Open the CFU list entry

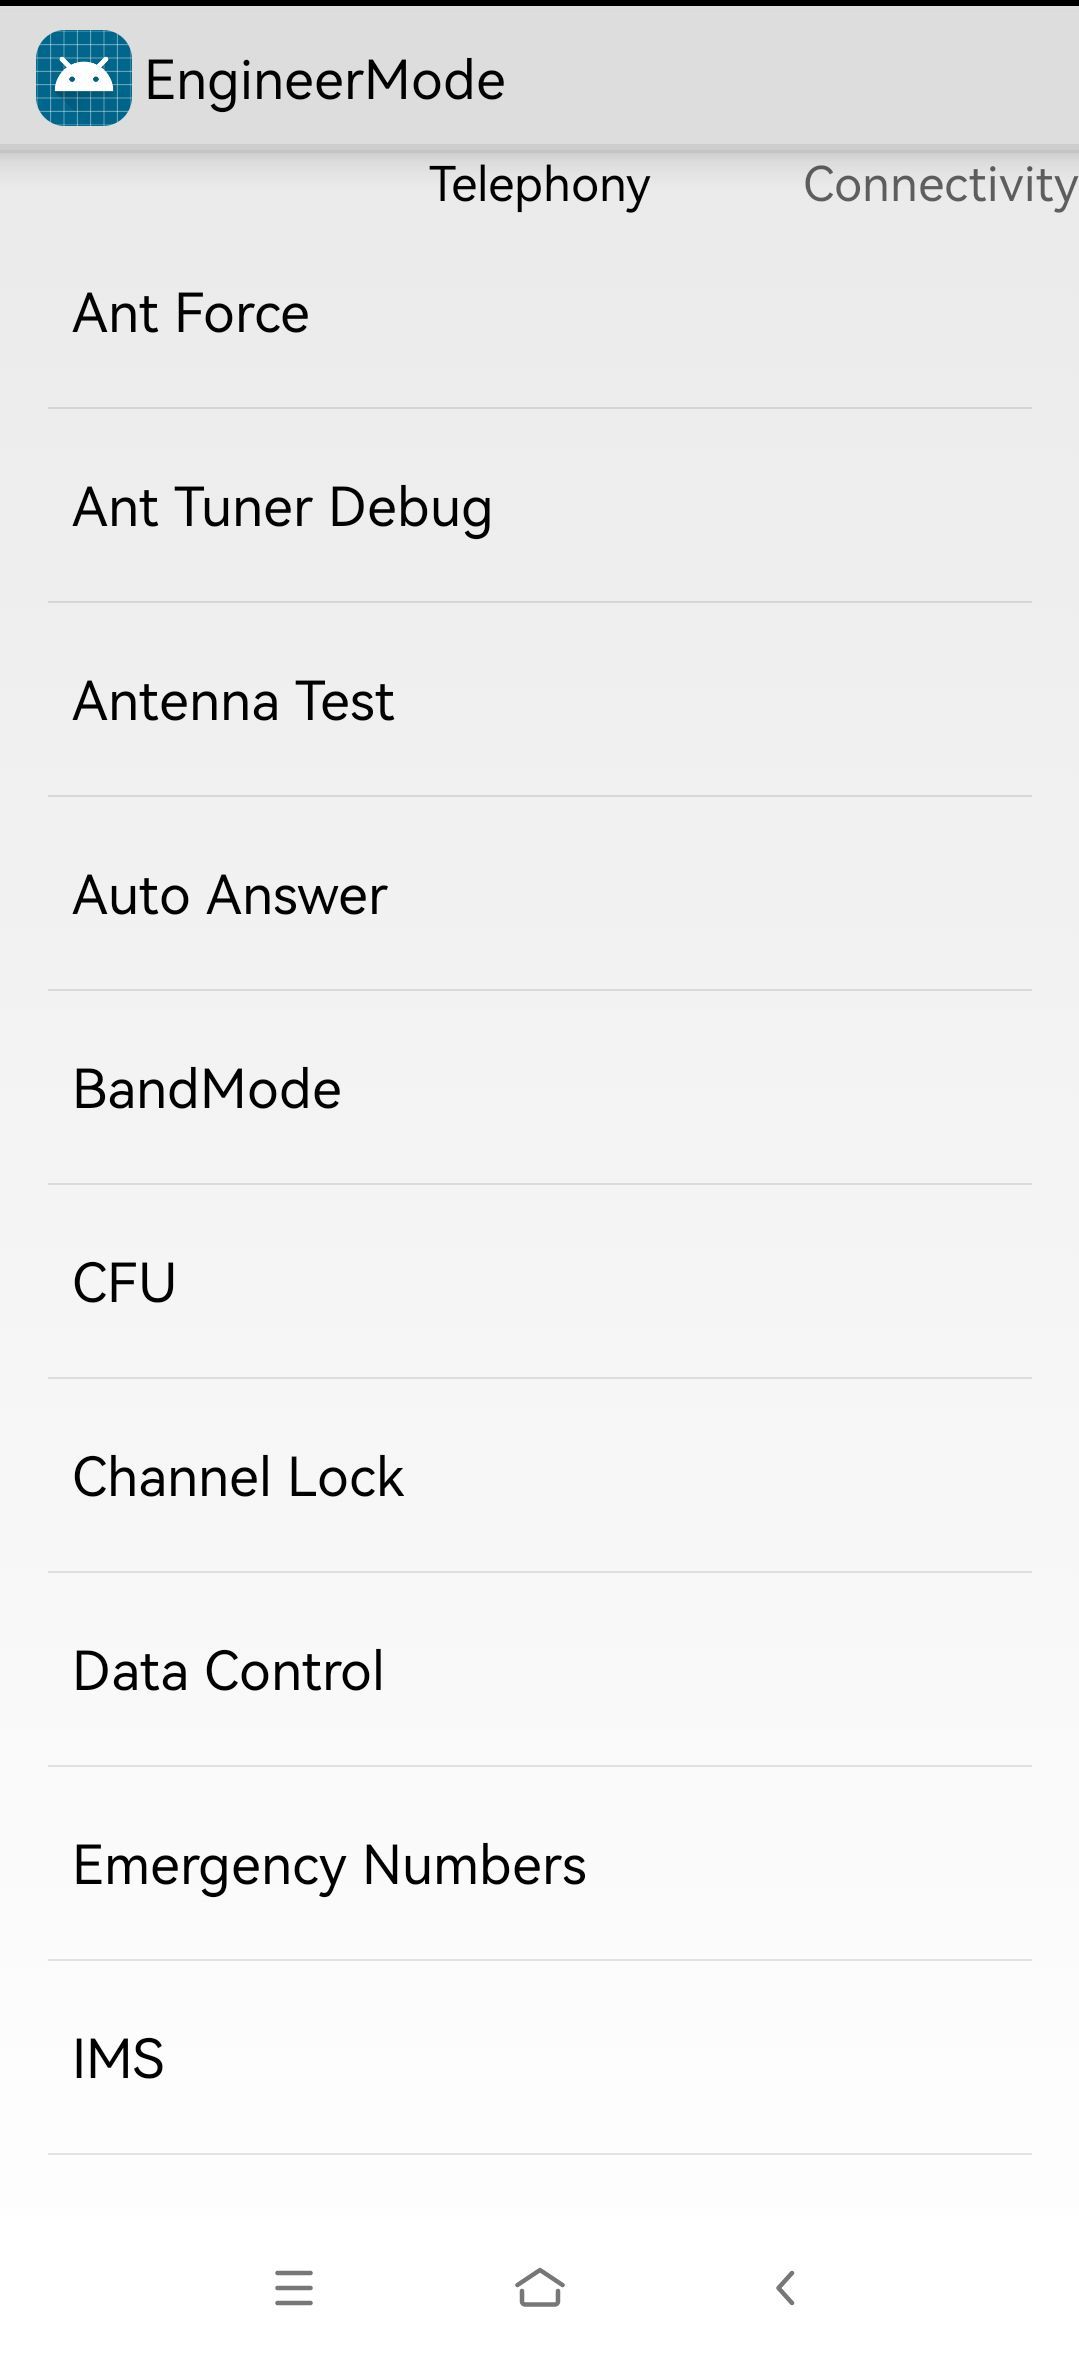(540, 1282)
